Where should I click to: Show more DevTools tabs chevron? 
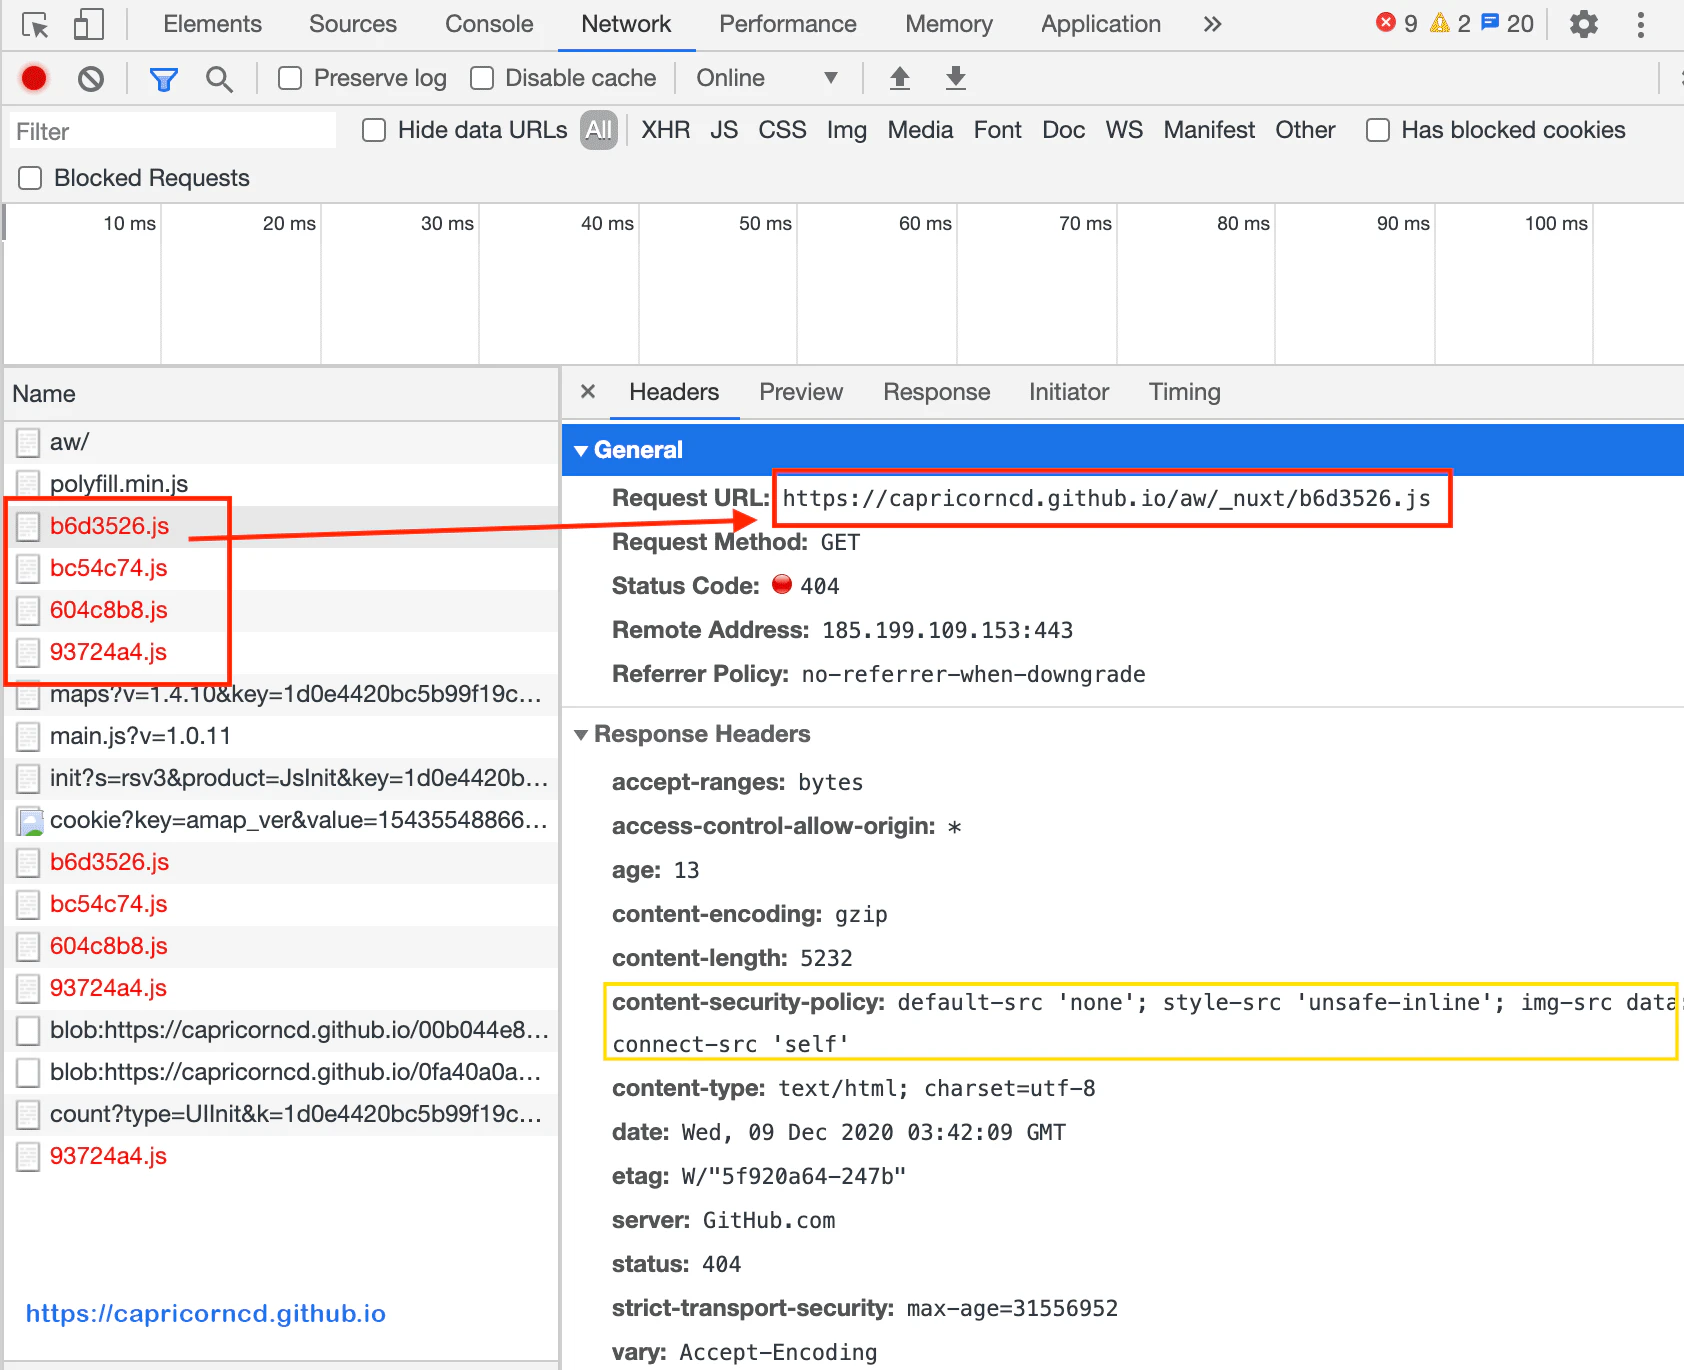tap(1212, 24)
